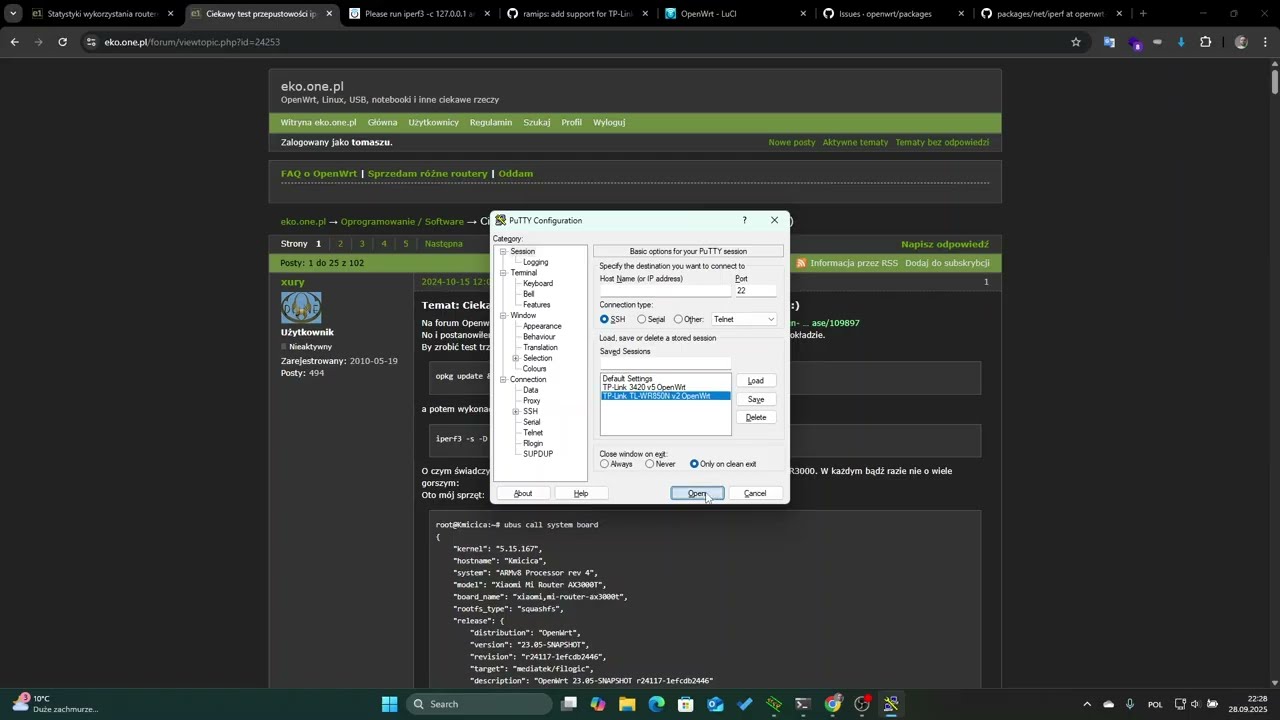
Task: Open new browser tab
Action: pyautogui.click(x=1143, y=14)
